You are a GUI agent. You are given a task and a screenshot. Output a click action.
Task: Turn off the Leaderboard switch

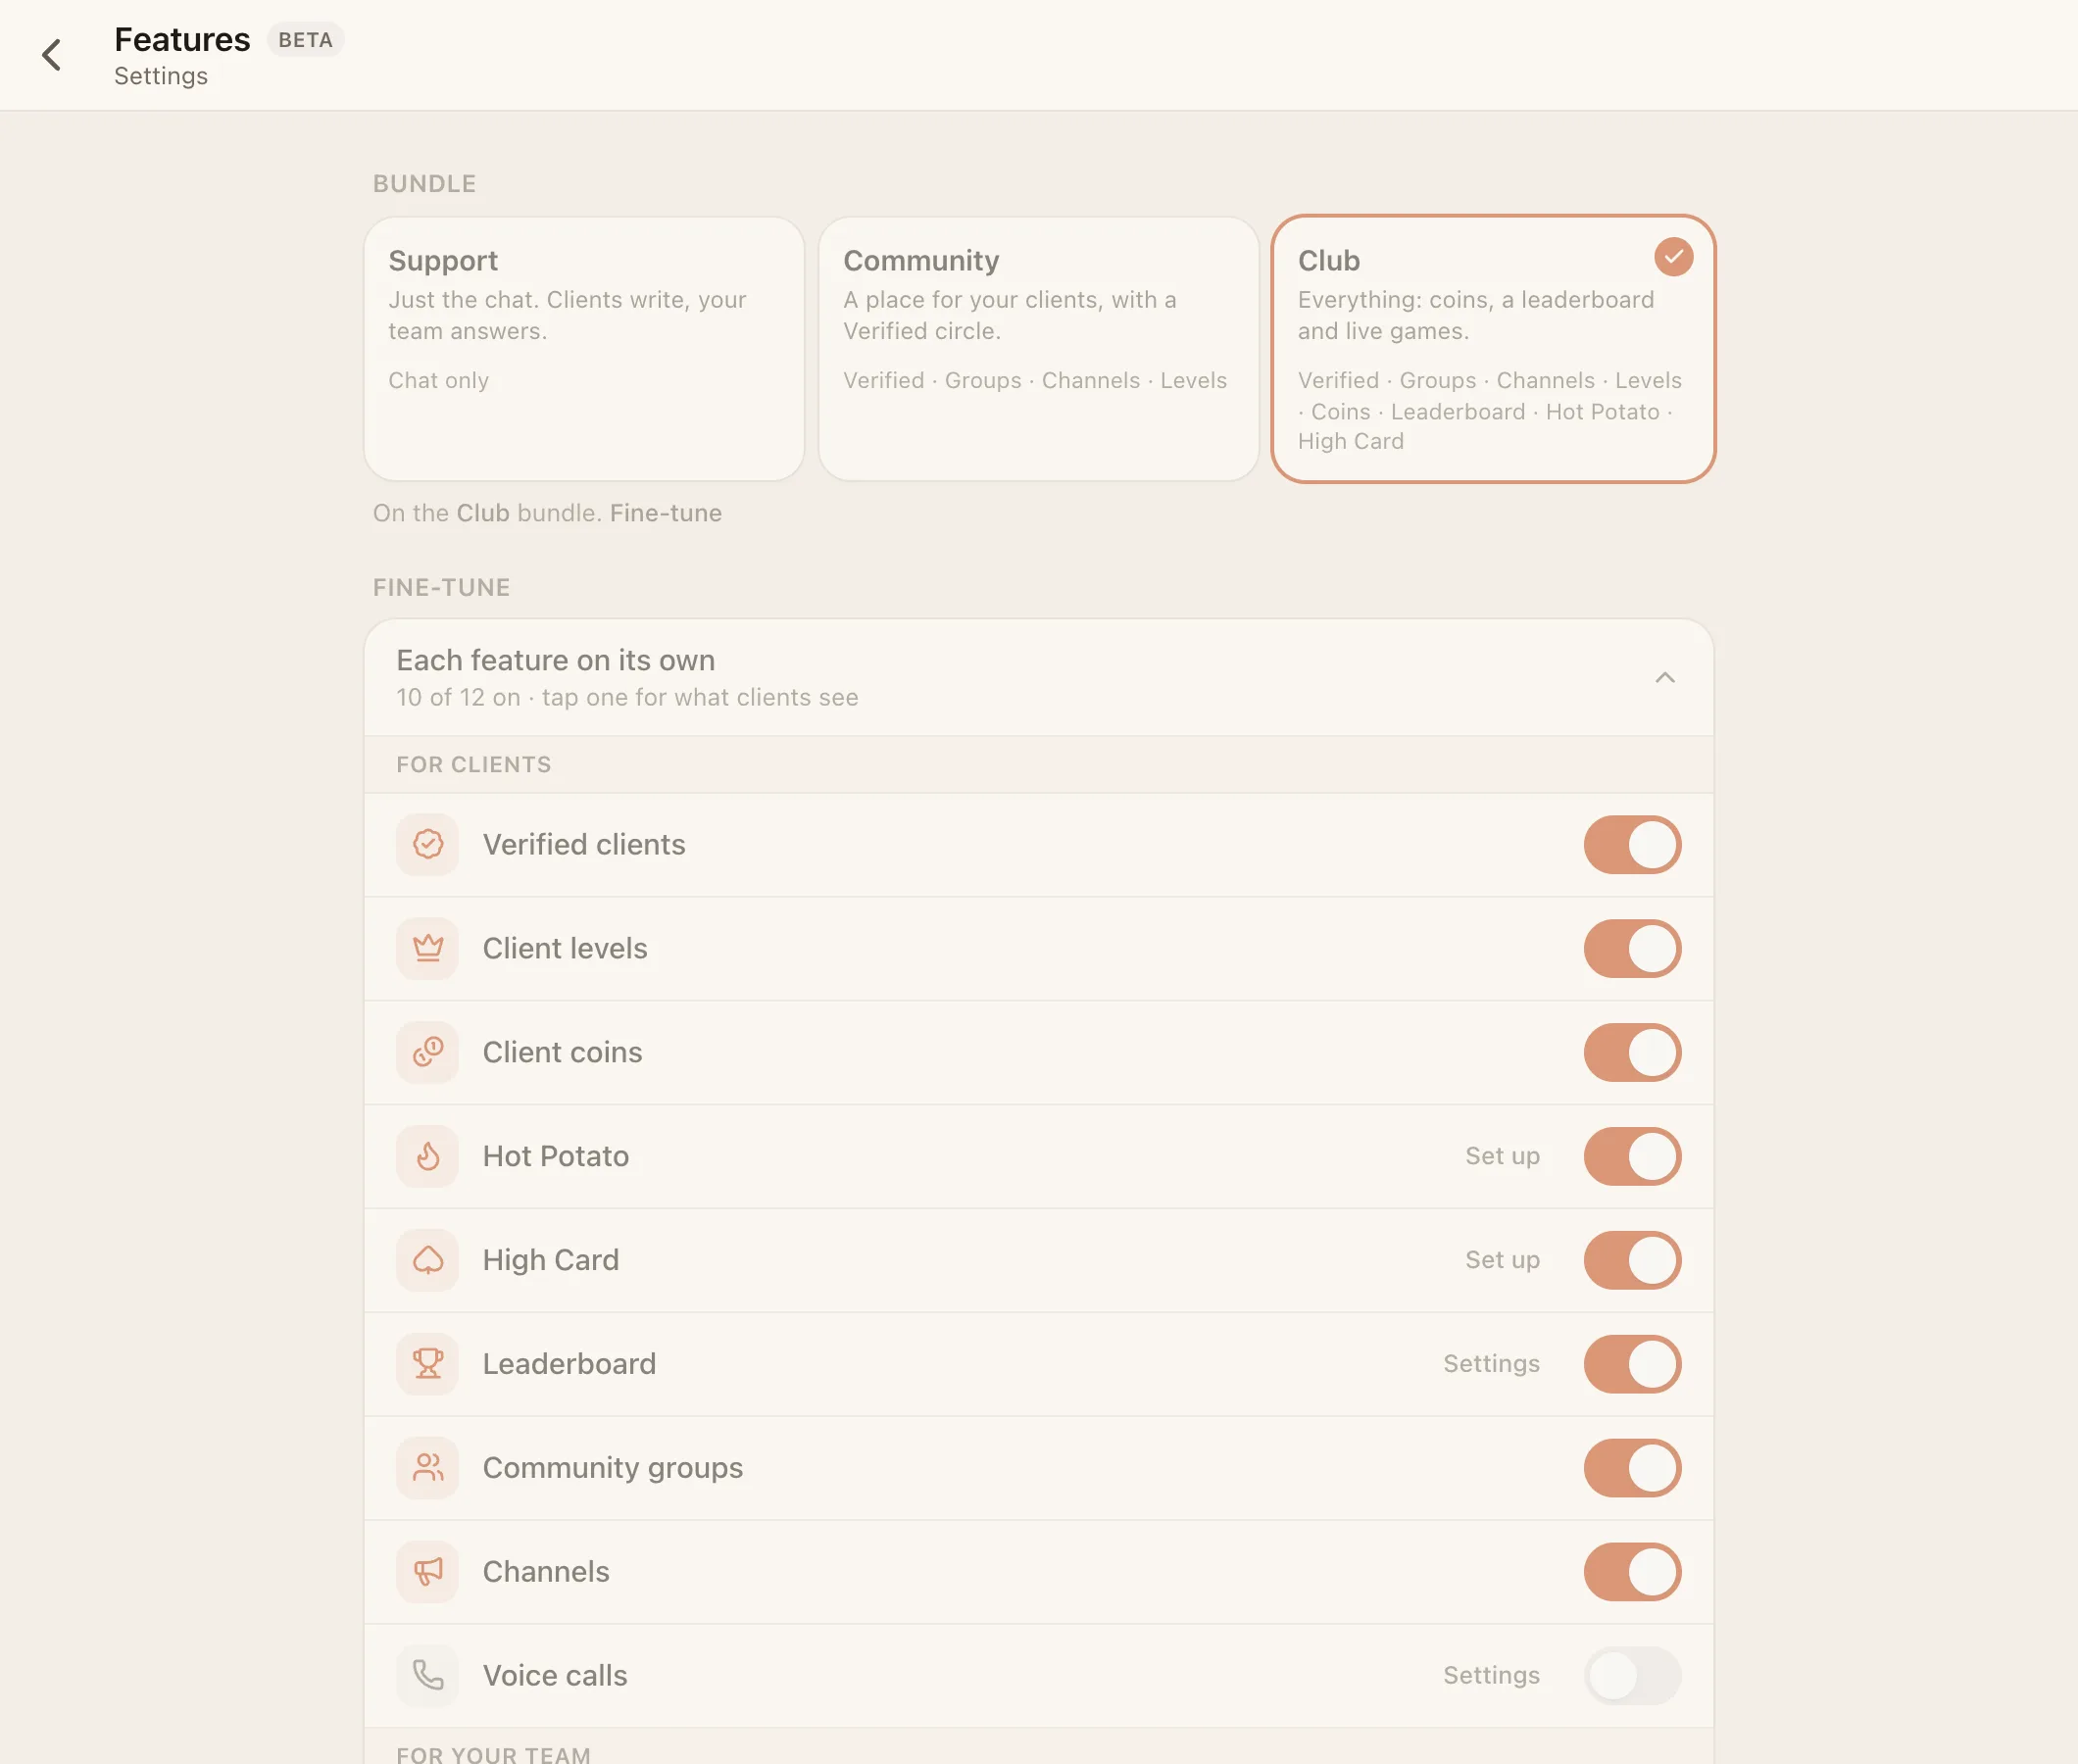[1632, 1364]
